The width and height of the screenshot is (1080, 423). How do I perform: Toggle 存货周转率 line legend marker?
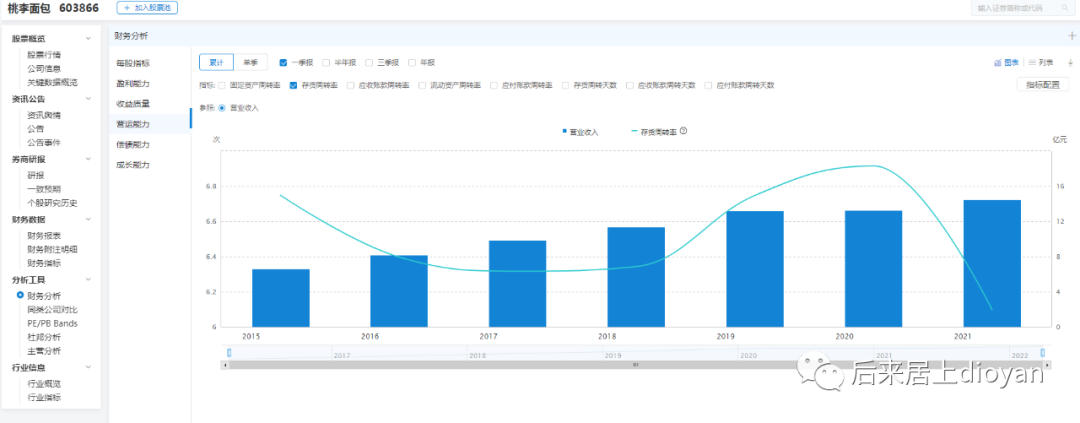[634, 131]
